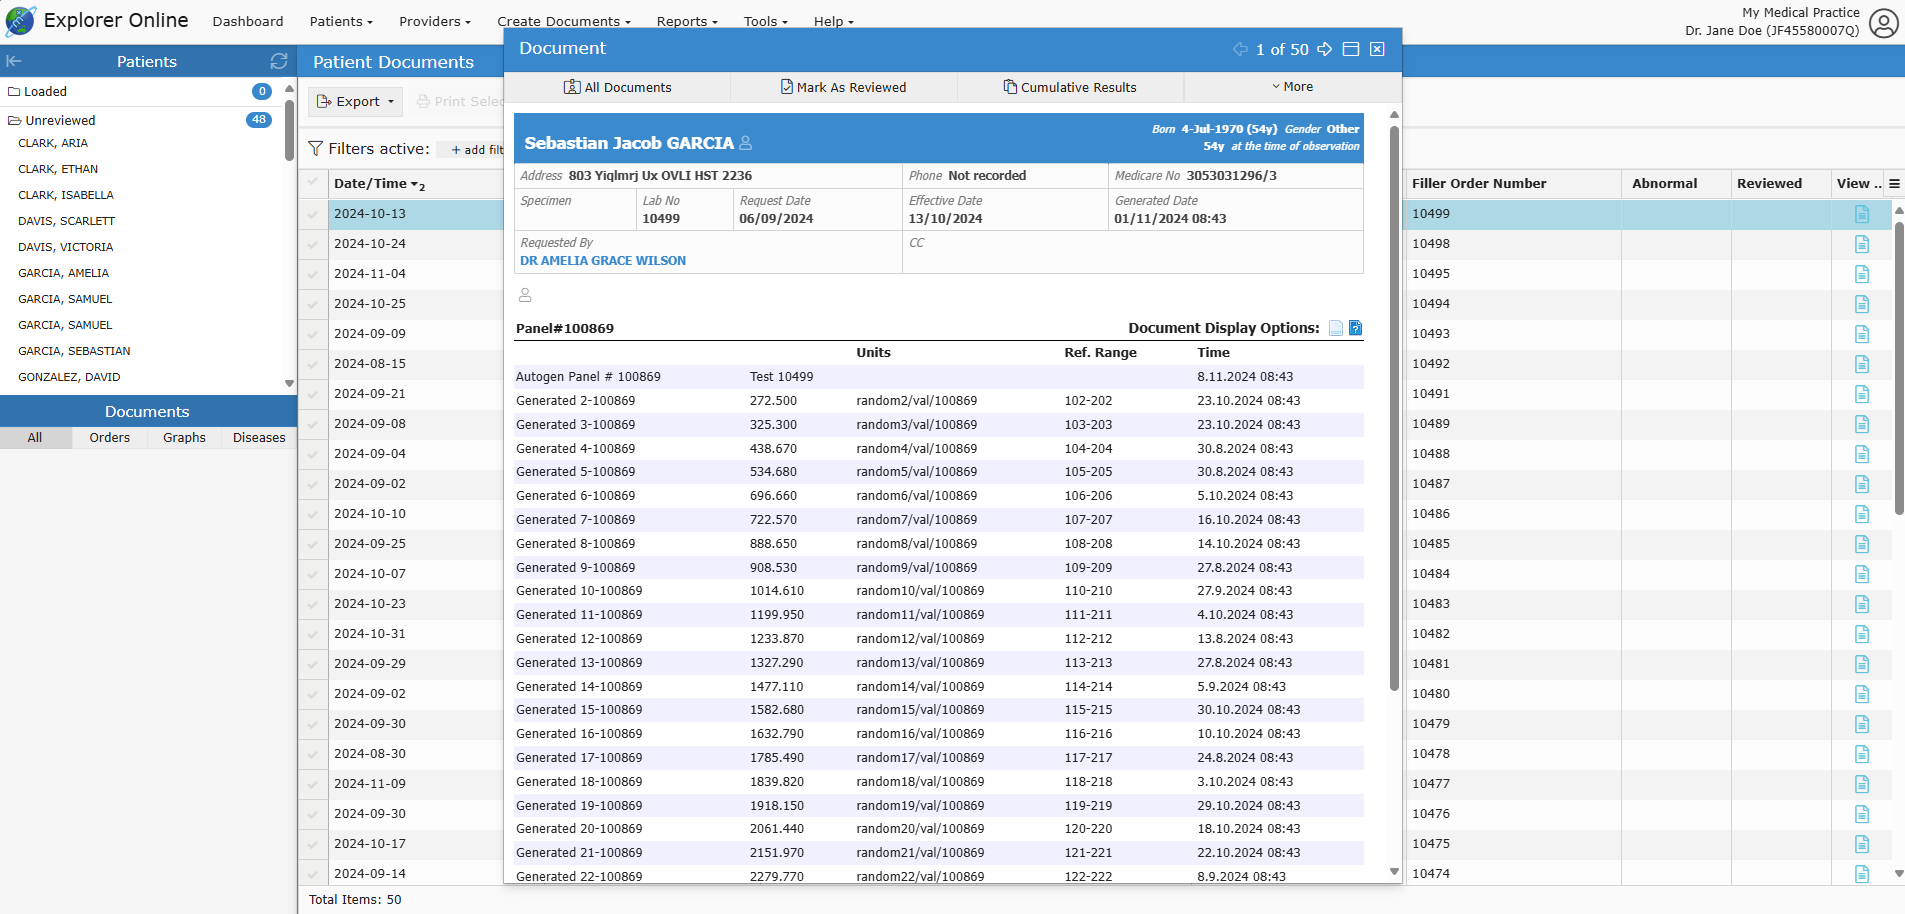
Task: Click the previous document arrow icon
Action: 1240,49
